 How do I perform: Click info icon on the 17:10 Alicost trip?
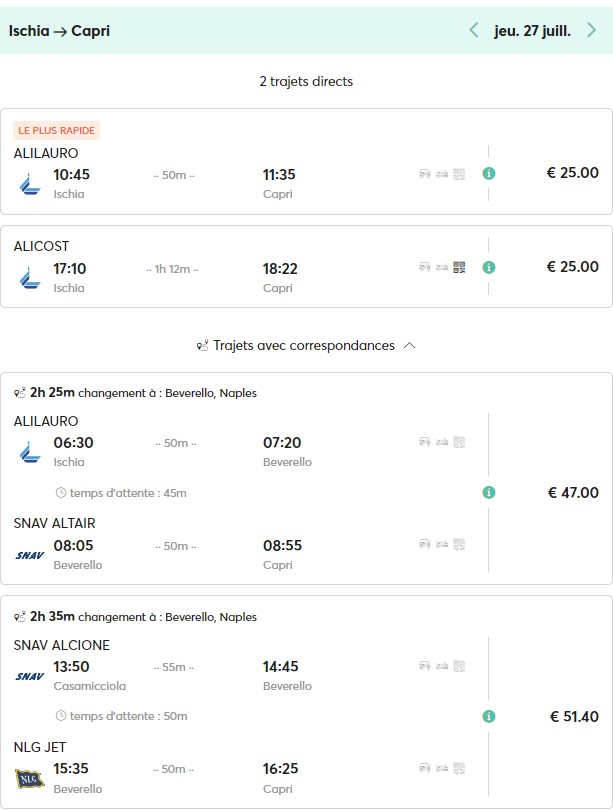489,267
